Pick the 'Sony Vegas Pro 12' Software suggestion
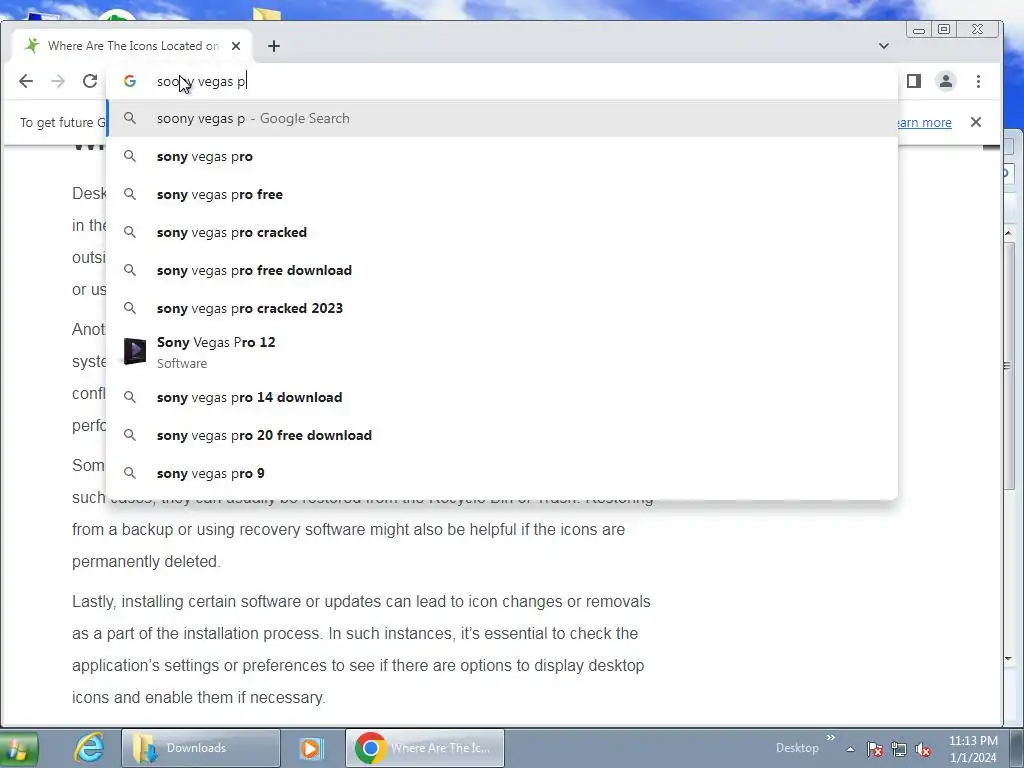This screenshot has width=1024, height=768. coord(502,352)
